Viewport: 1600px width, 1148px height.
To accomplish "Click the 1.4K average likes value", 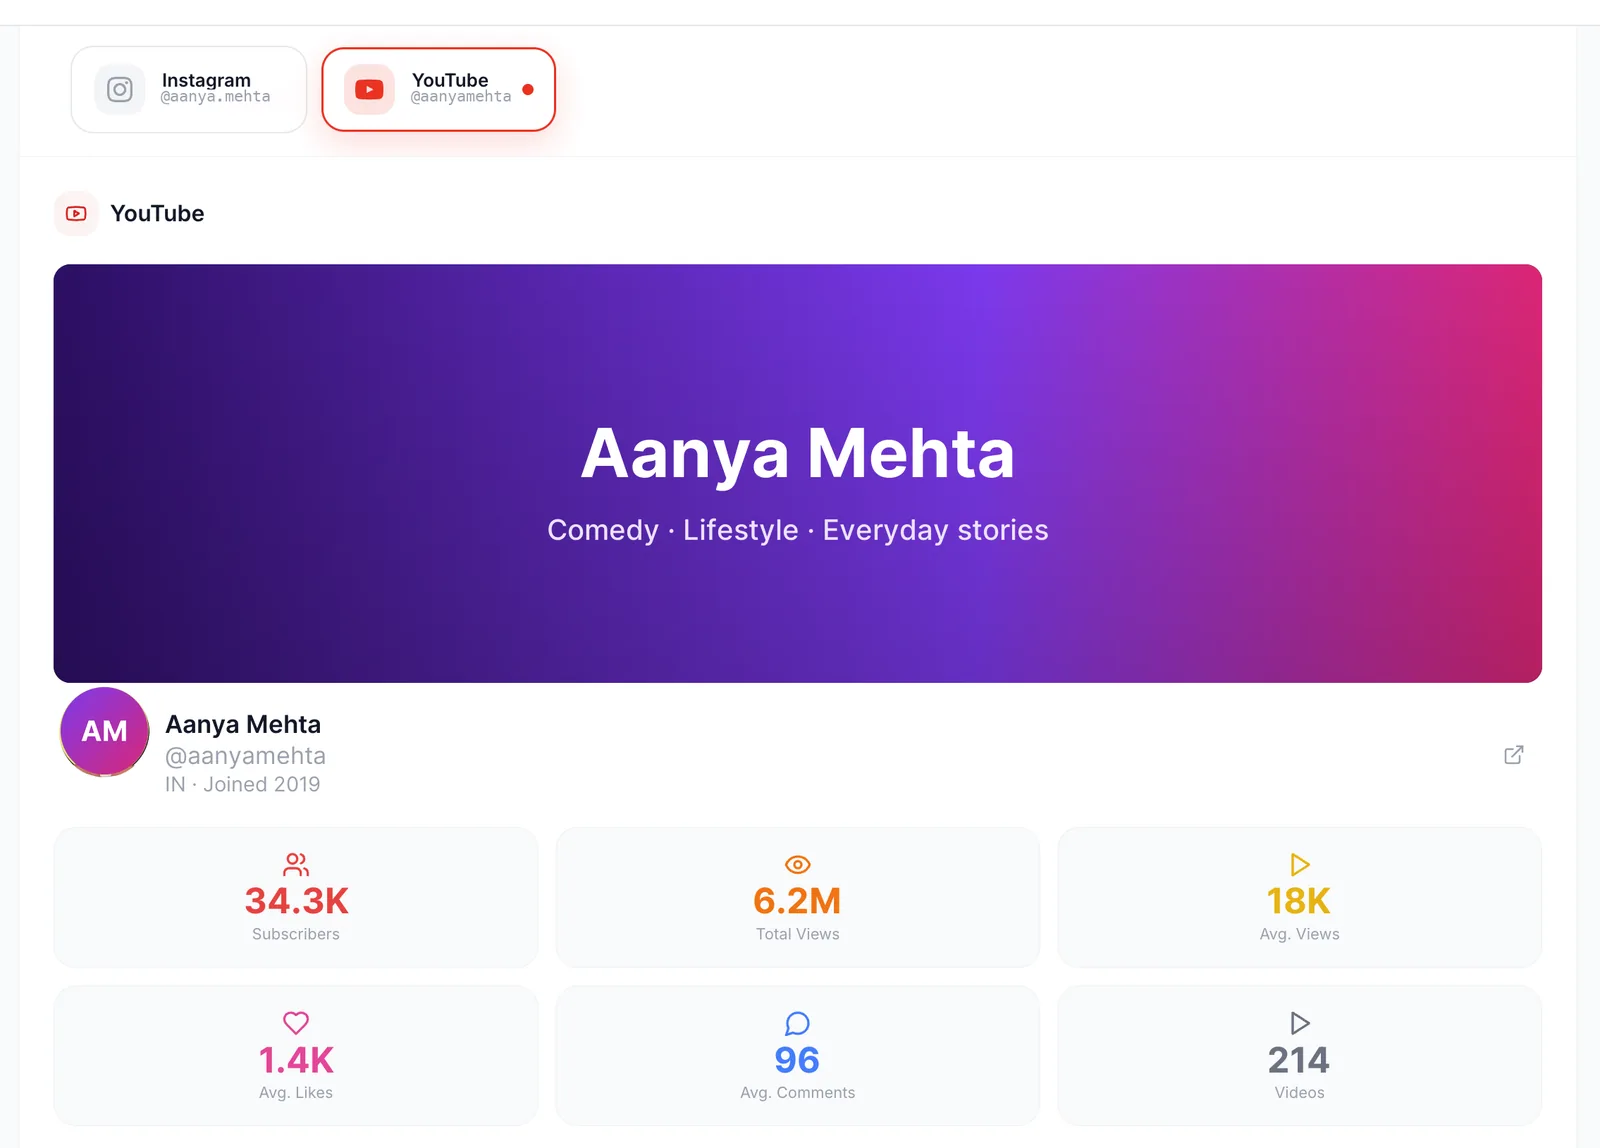I will click(296, 1060).
